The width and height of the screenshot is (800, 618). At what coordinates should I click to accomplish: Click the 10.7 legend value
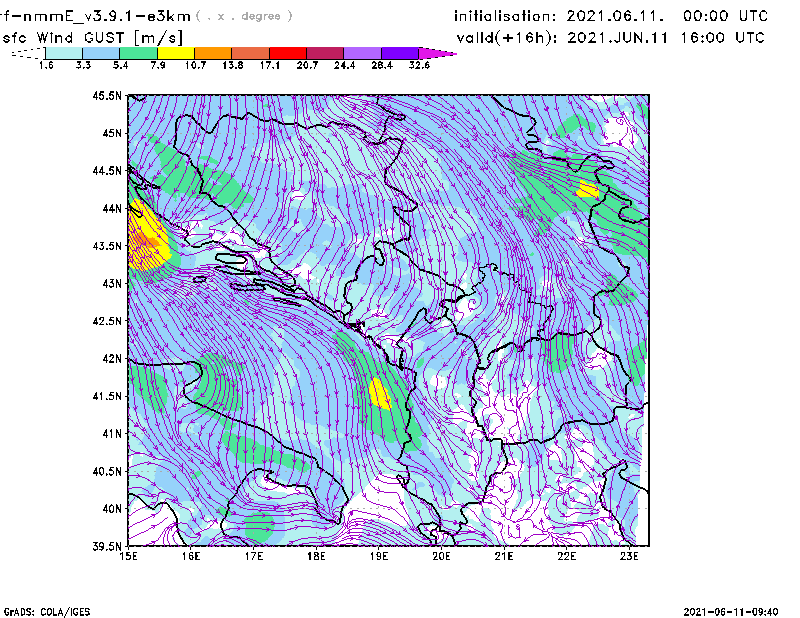pos(195,65)
